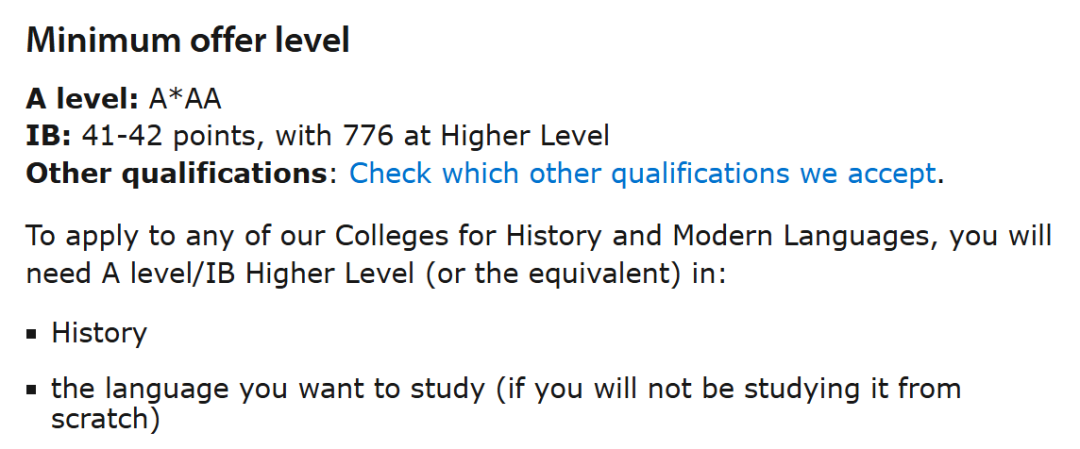
Task: Click 'A level/IB Higher Level' in the paragraph
Action: 239,273
